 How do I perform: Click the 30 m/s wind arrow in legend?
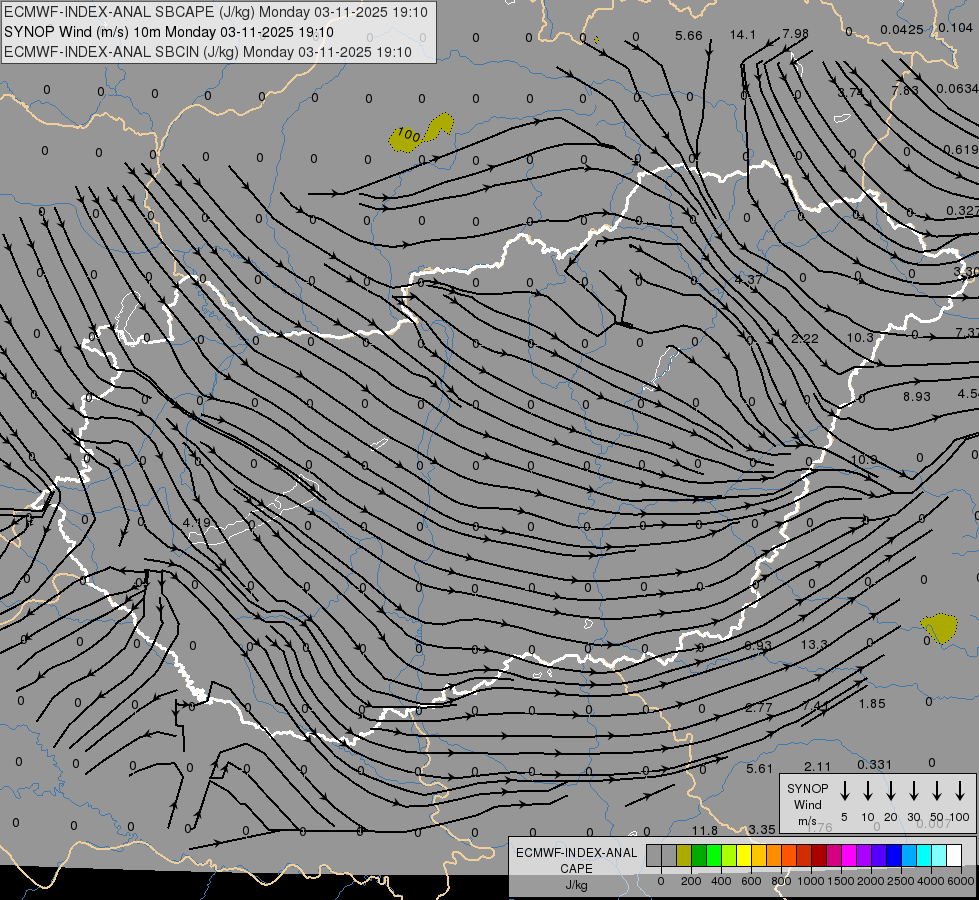pyautogui.click(x=914, y=790)
